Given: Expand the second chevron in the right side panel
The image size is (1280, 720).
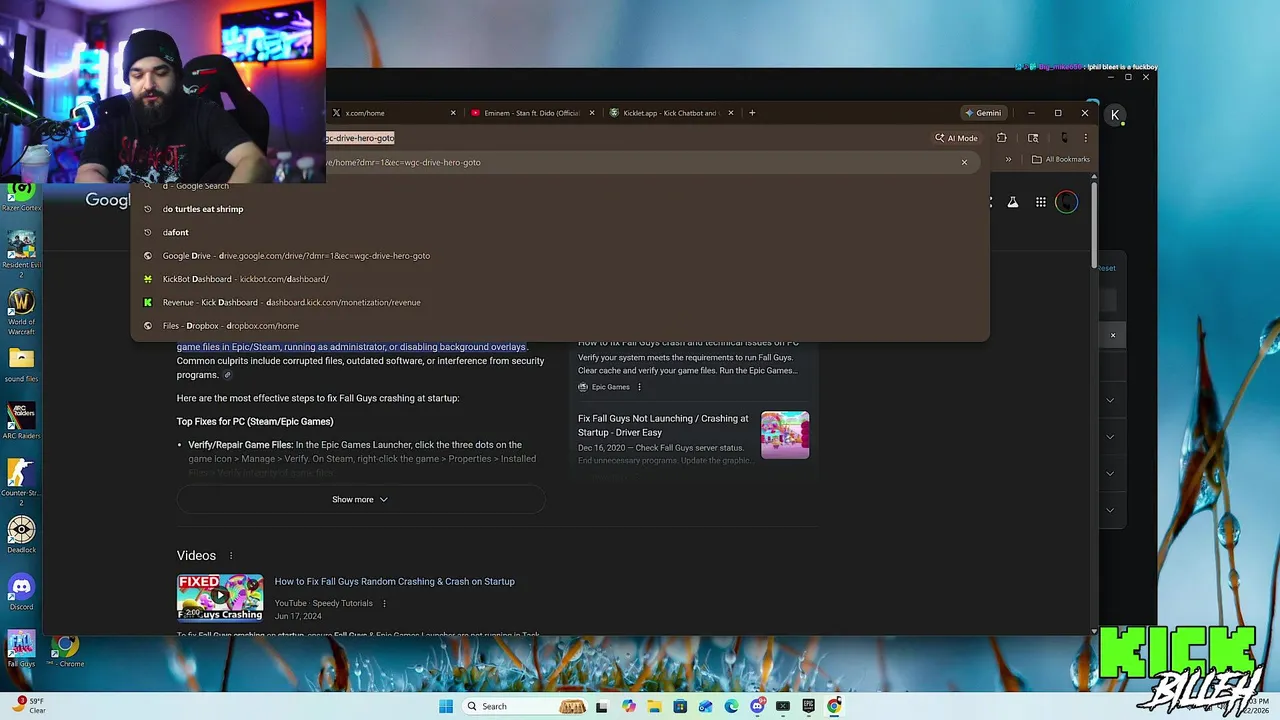Looking at the screenshot, I should point(1109,437).
